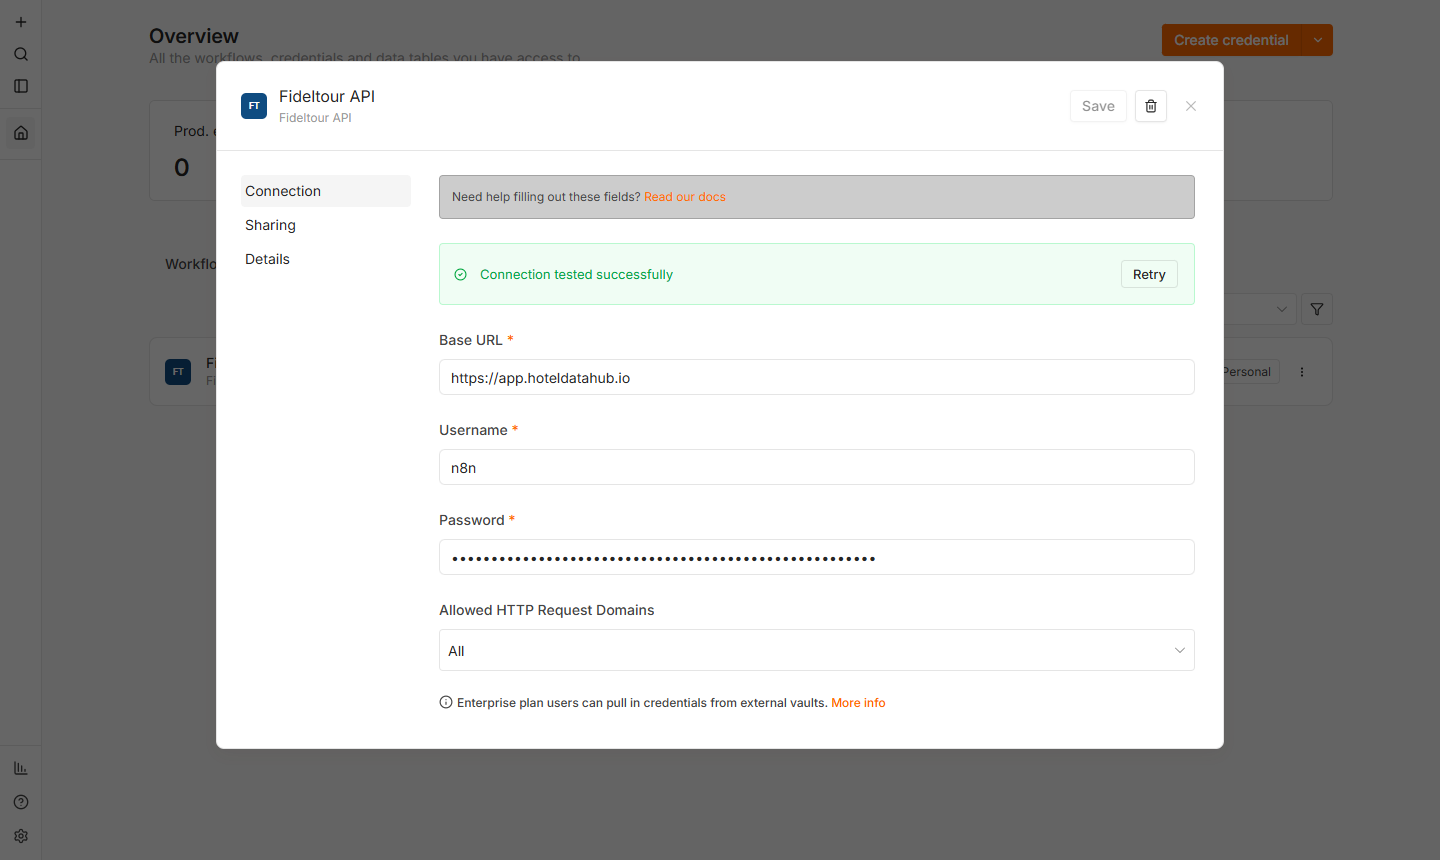
Task: Click the filter funnel icon in Overview
Action: click(1317, 309)
